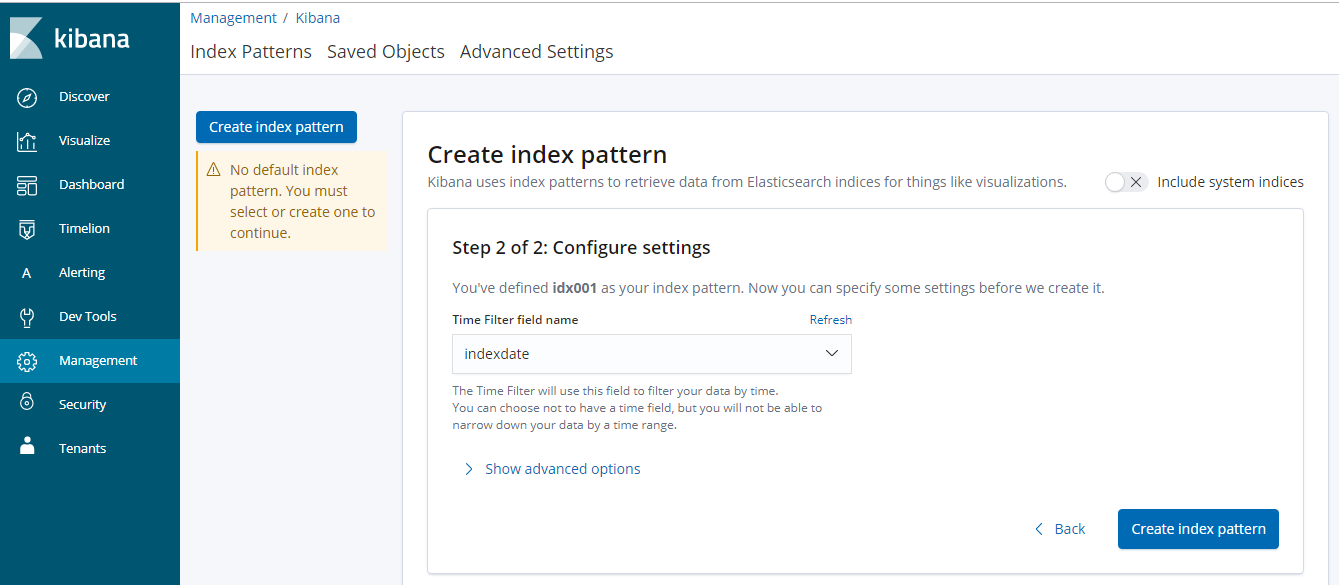This screenshot has width=1339, height=585.
Task: Click the Kibana breadcrumb link
Action: click(x=318, y=18)
